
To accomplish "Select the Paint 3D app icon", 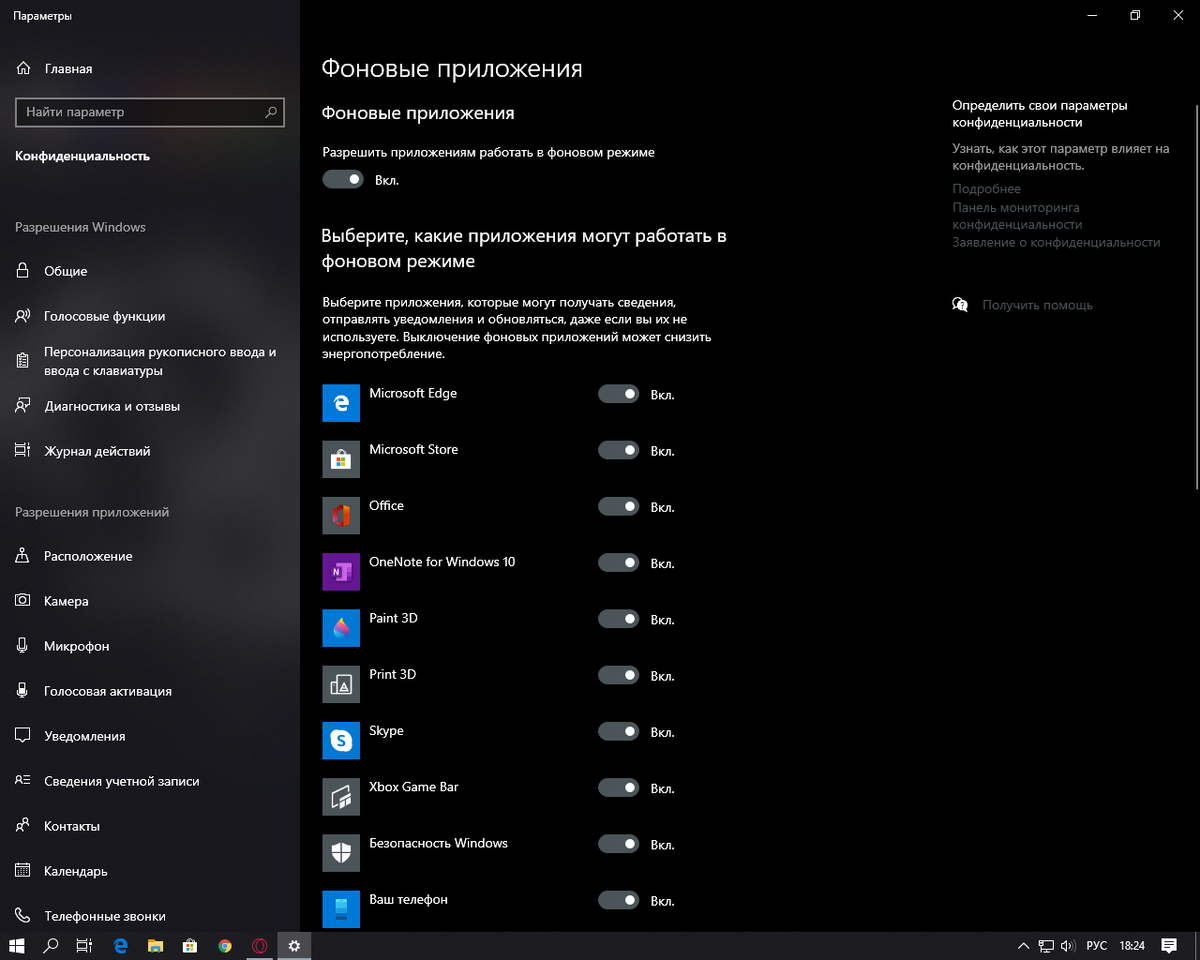I will tap(341, 628).
